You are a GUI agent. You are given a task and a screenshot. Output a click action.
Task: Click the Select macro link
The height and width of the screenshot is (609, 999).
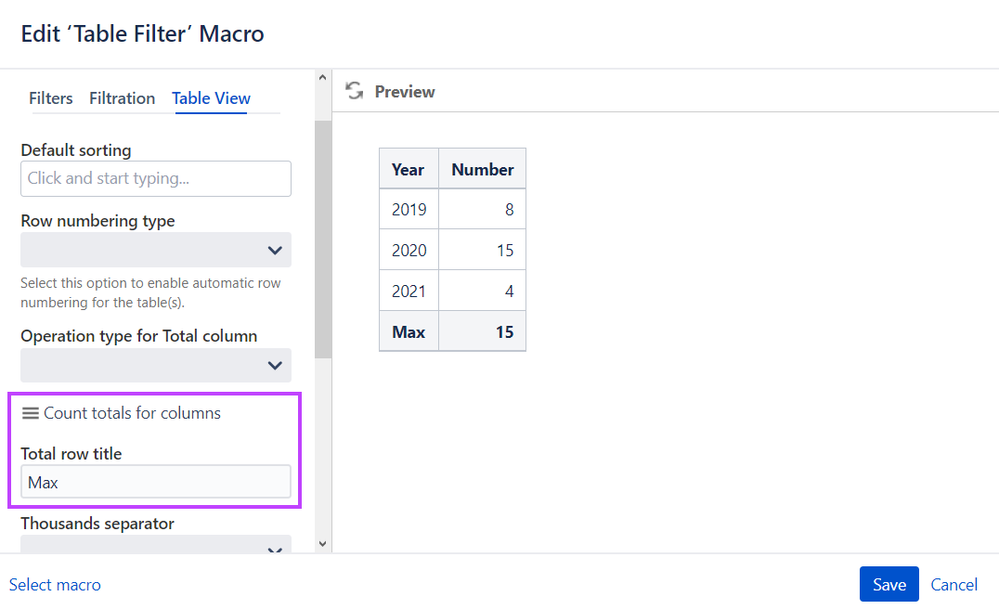pos(55,584)
